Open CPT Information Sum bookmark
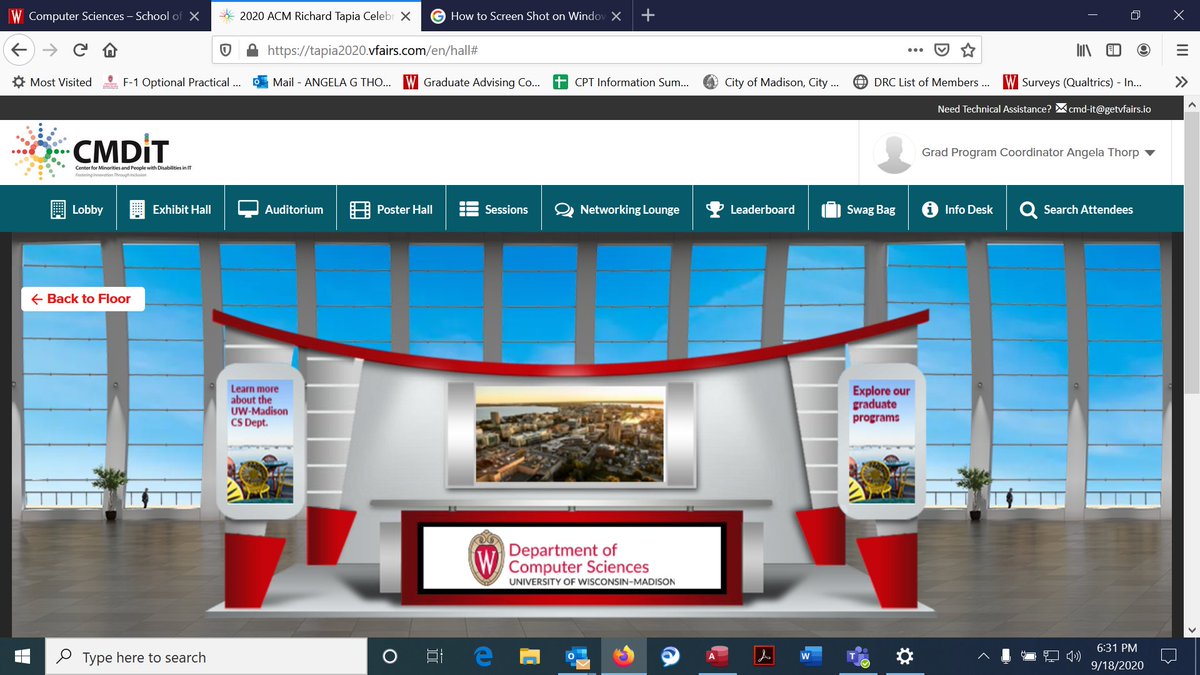Viewport: 1200px width, 675px height. point(622,82)
